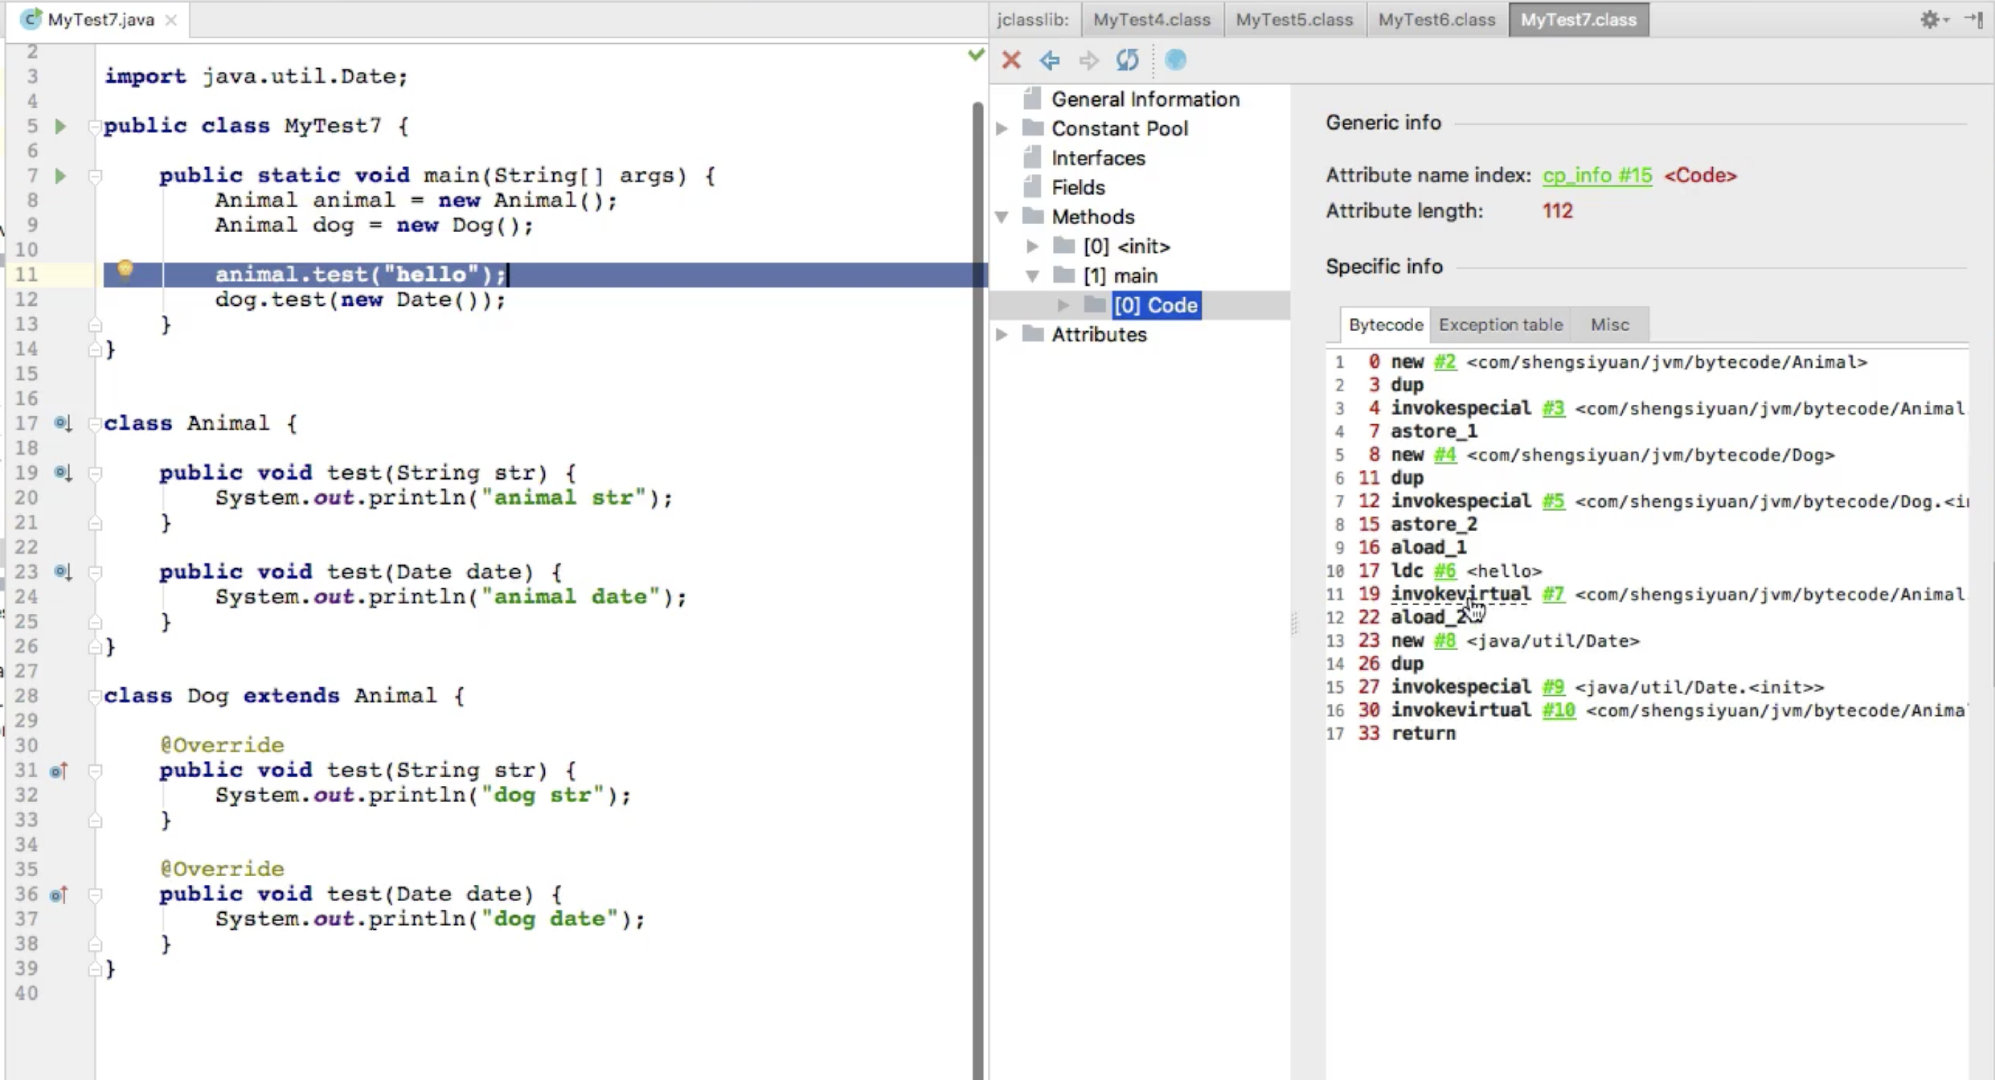Screen dimensions: 1995x1080
Task: Select General Information tree item
Action: 1145,99
